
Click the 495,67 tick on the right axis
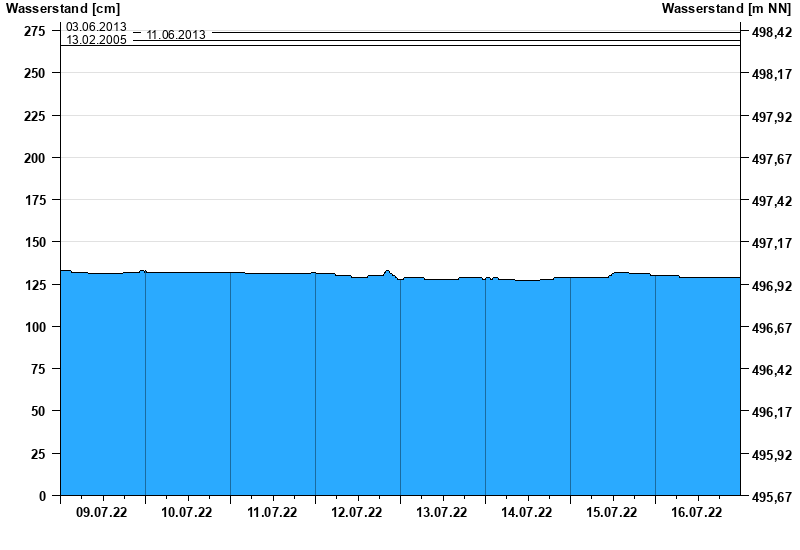(x=771, y=497)
